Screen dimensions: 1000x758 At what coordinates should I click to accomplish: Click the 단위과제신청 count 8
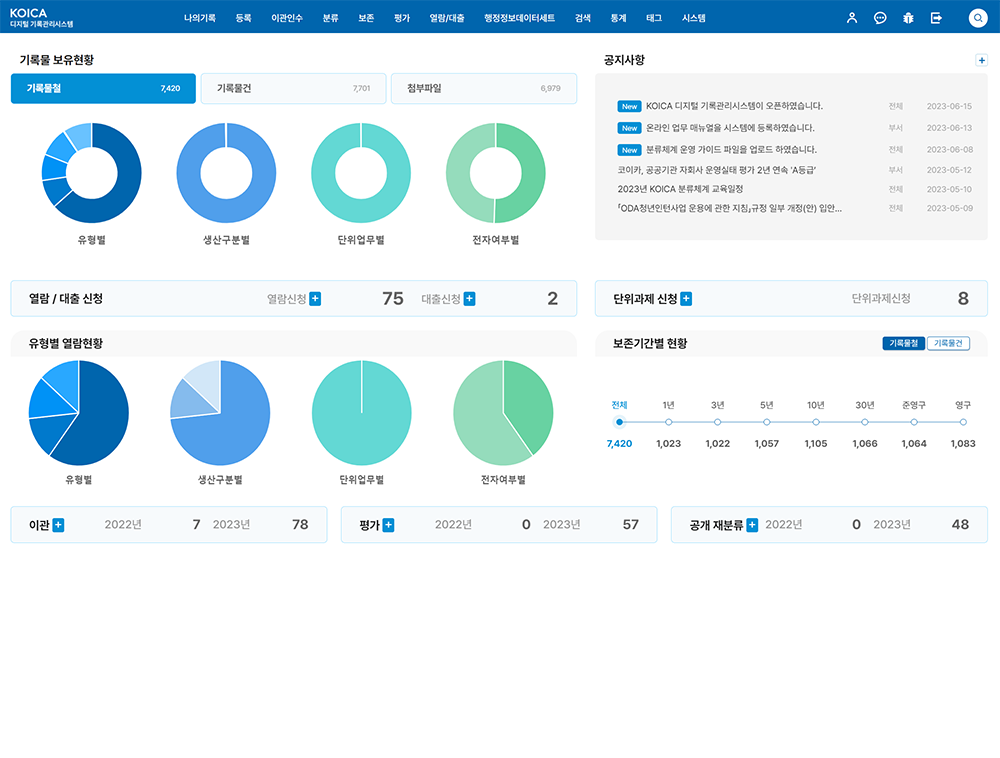click(x=963, y=298)
